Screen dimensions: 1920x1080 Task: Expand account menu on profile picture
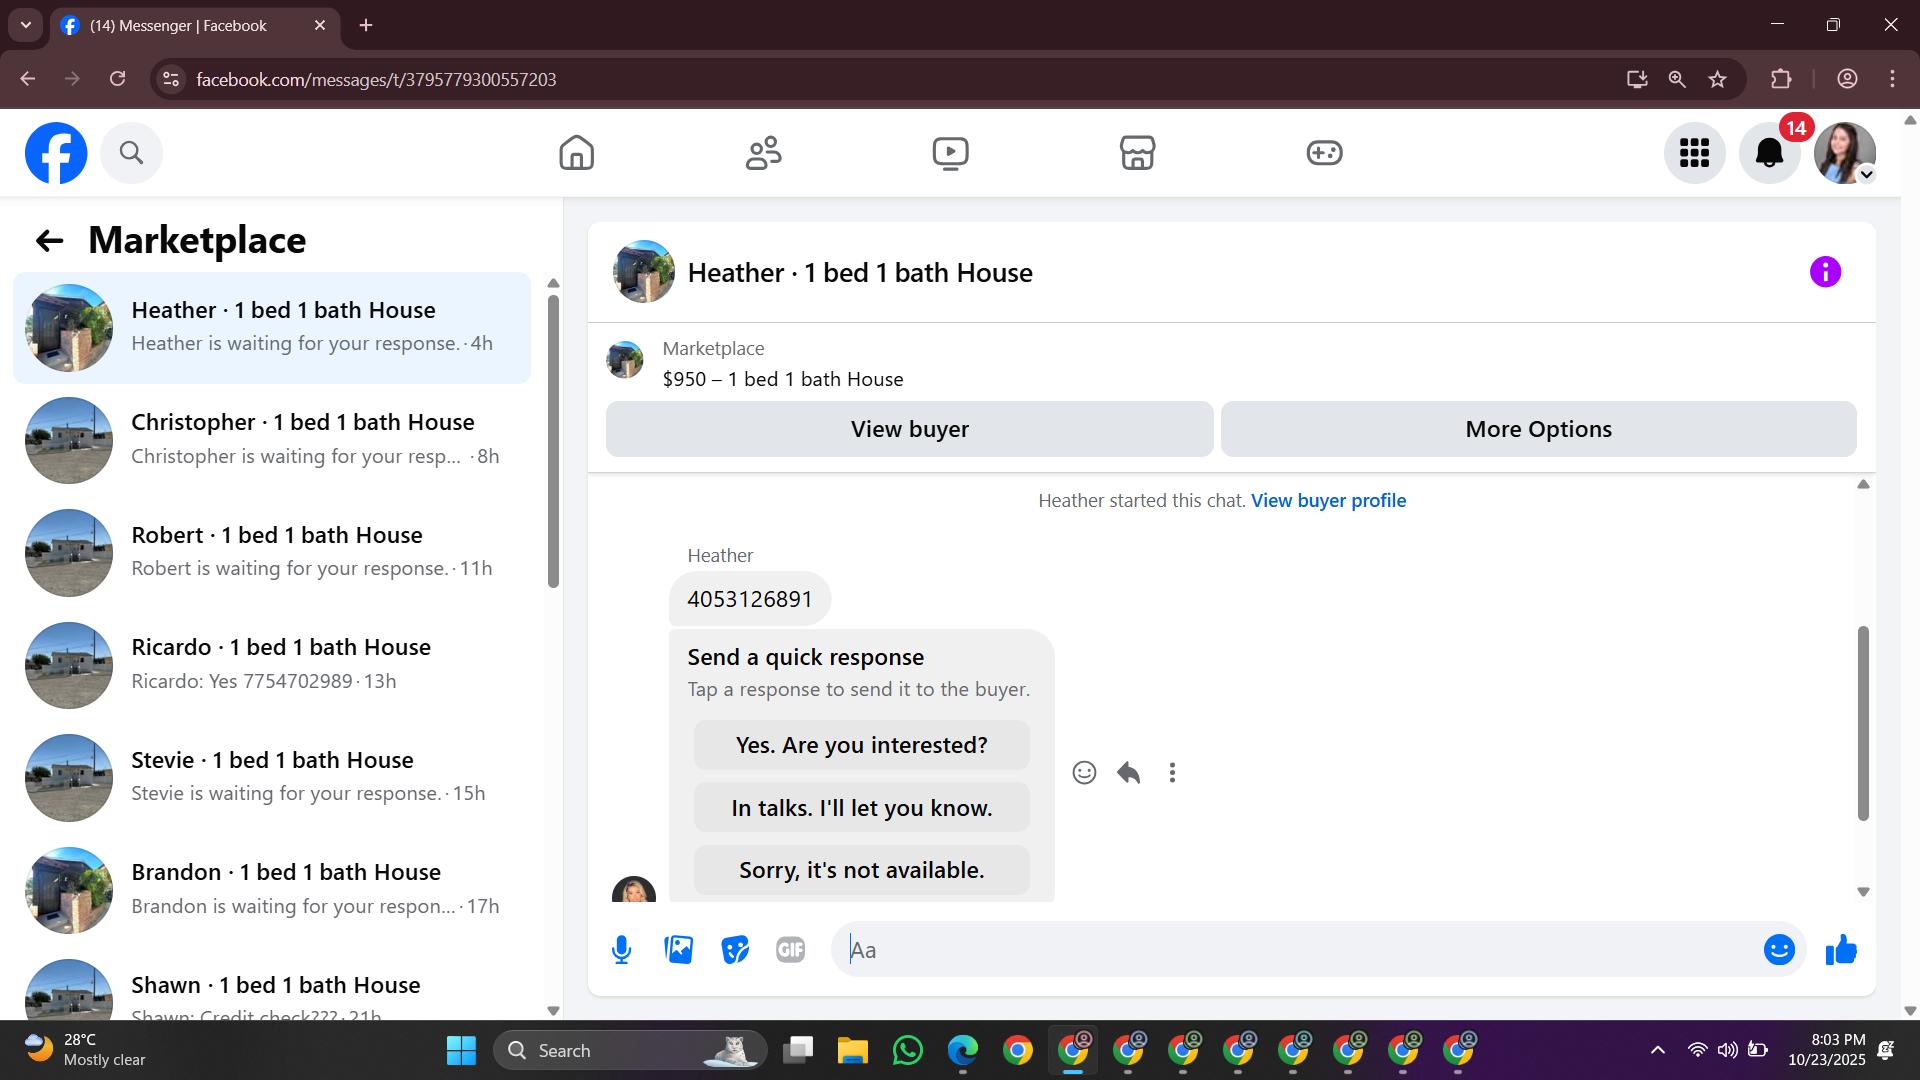pos(1866,175)
